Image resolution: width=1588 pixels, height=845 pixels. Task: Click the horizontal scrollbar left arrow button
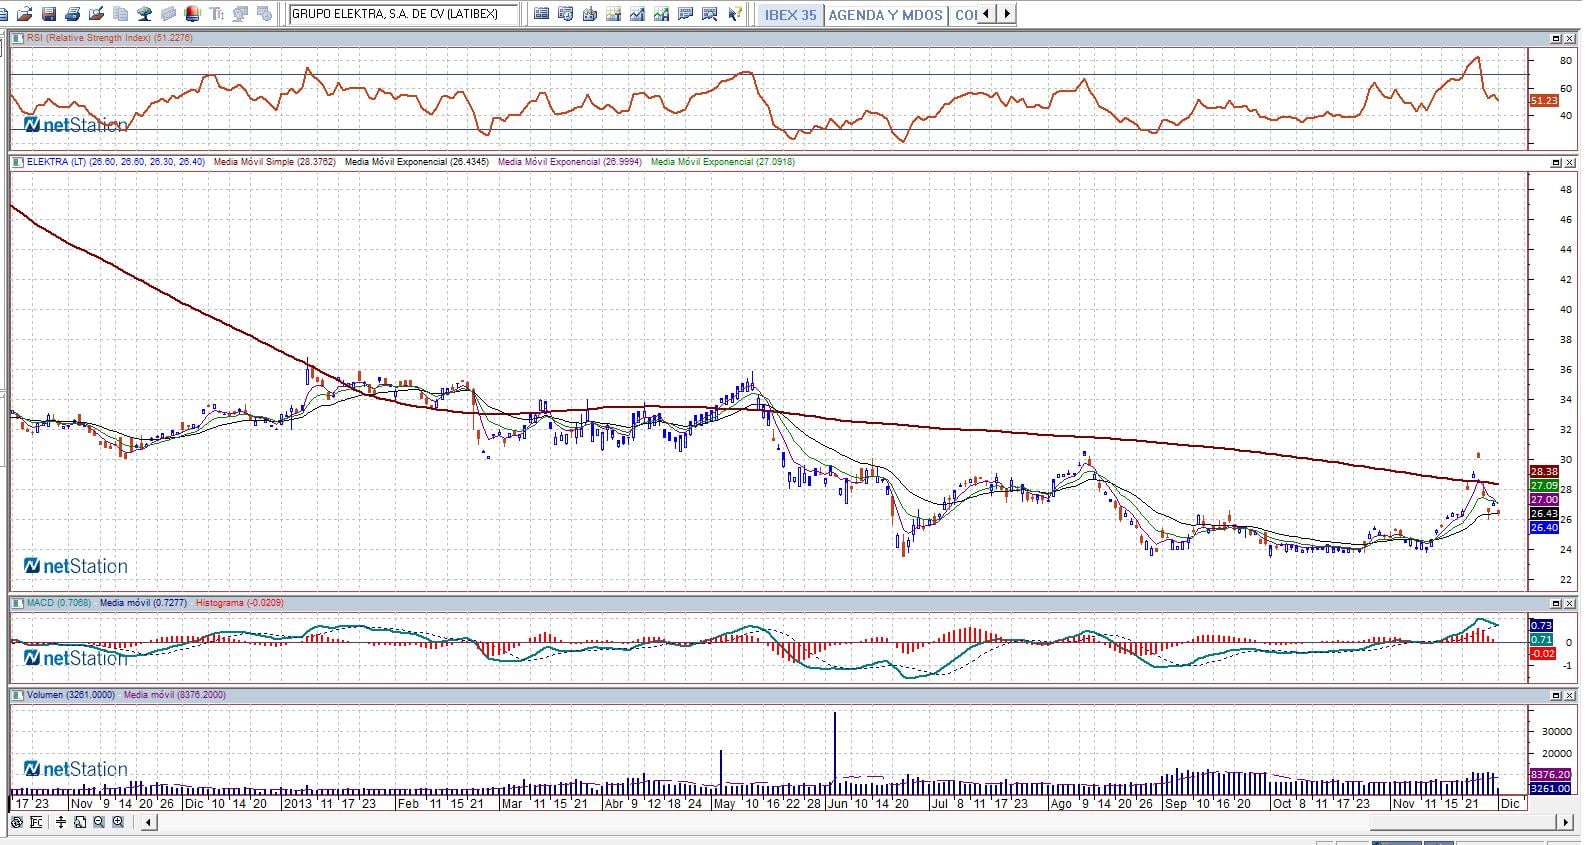148,822
